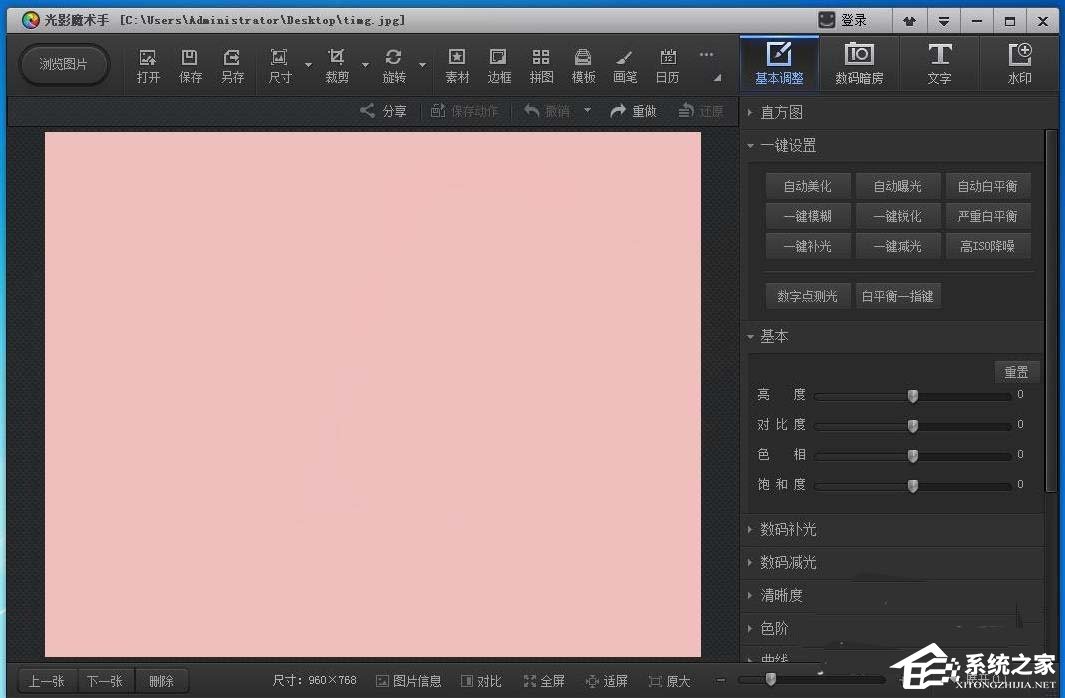Click the 白平衡一指键 button
This screenshot has width=1065, height=698.
(x=897, y=295)
